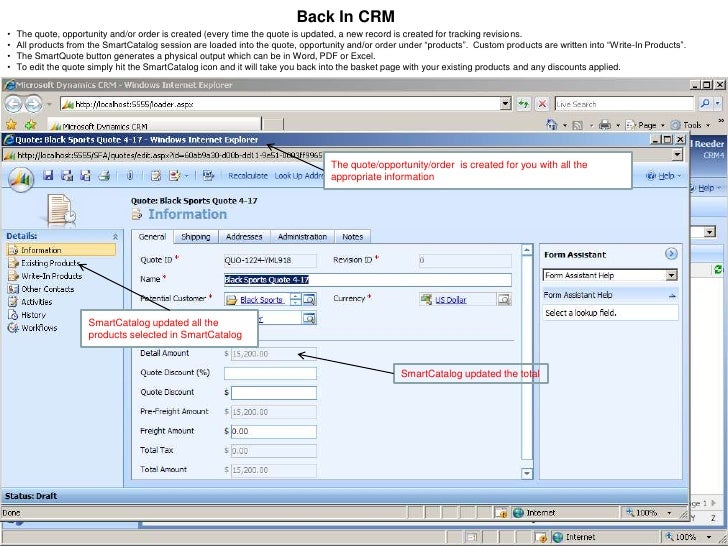Open the Form Assistant Help dropdown
The image size is (728, 546).
click(671, 275)
